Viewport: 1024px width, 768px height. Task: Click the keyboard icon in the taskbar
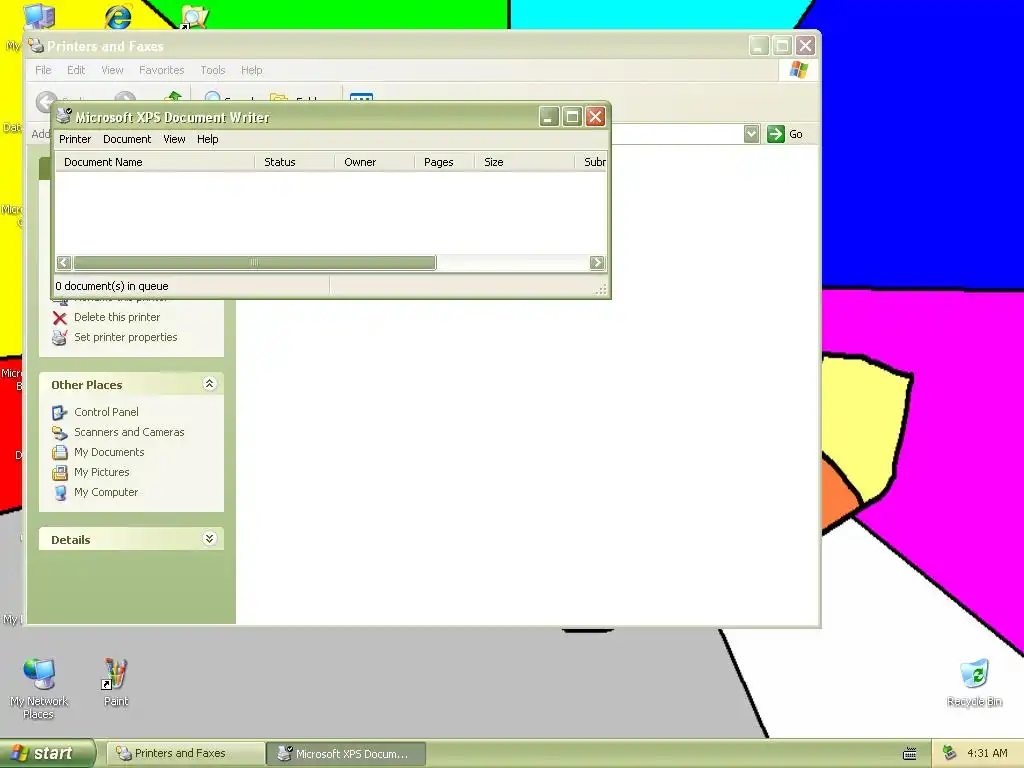[x=910, y=754]
